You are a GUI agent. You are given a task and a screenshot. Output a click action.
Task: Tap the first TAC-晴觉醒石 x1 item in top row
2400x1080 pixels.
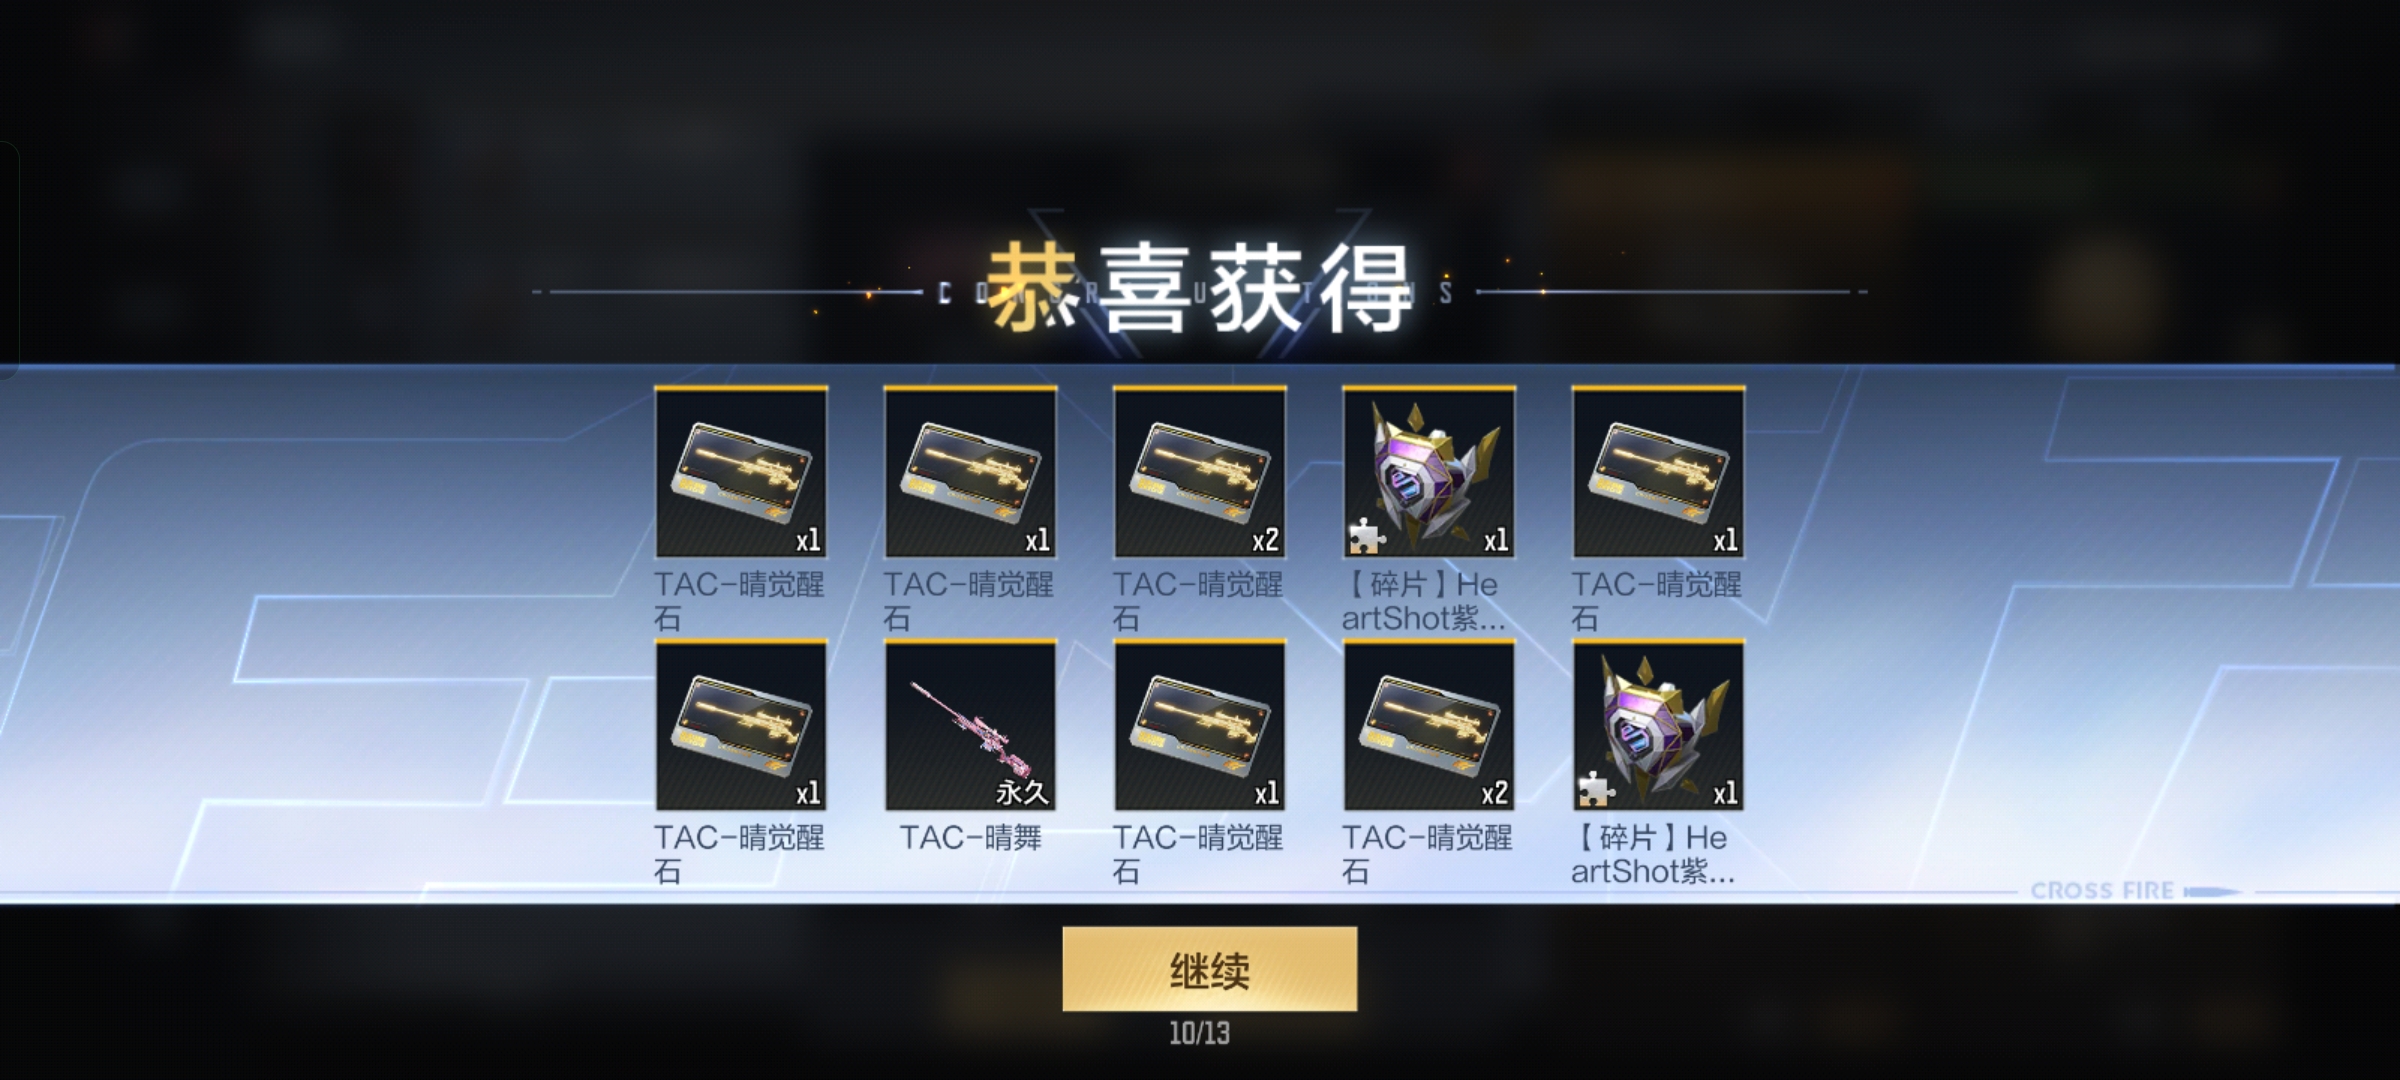pos(741,472)
